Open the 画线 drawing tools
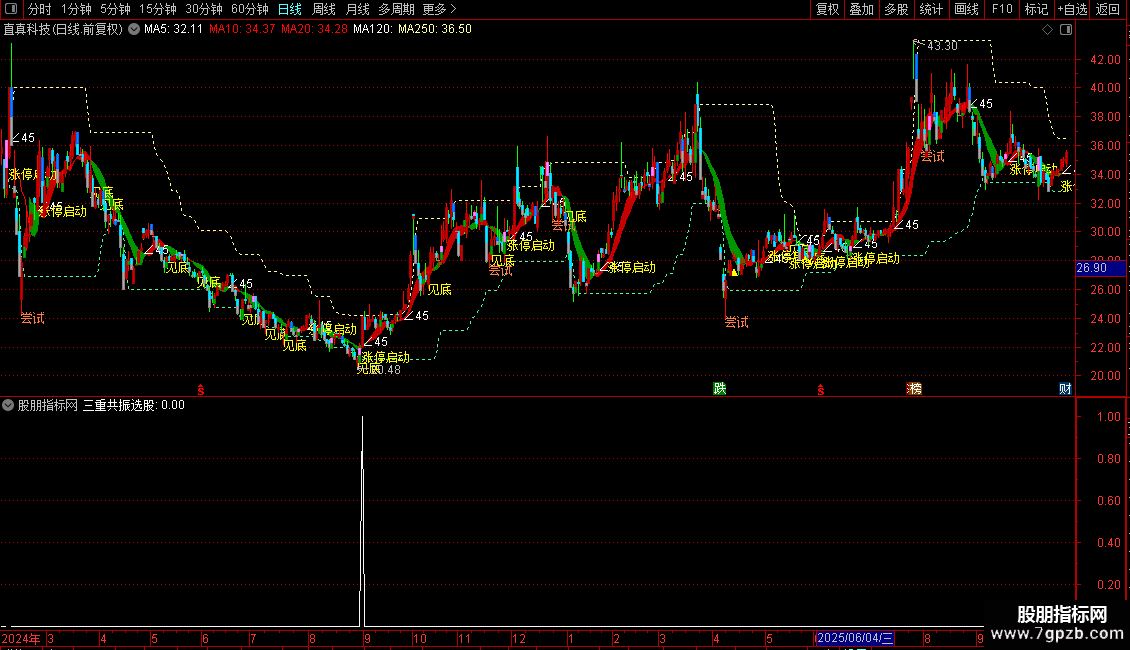 pos(966,9)
